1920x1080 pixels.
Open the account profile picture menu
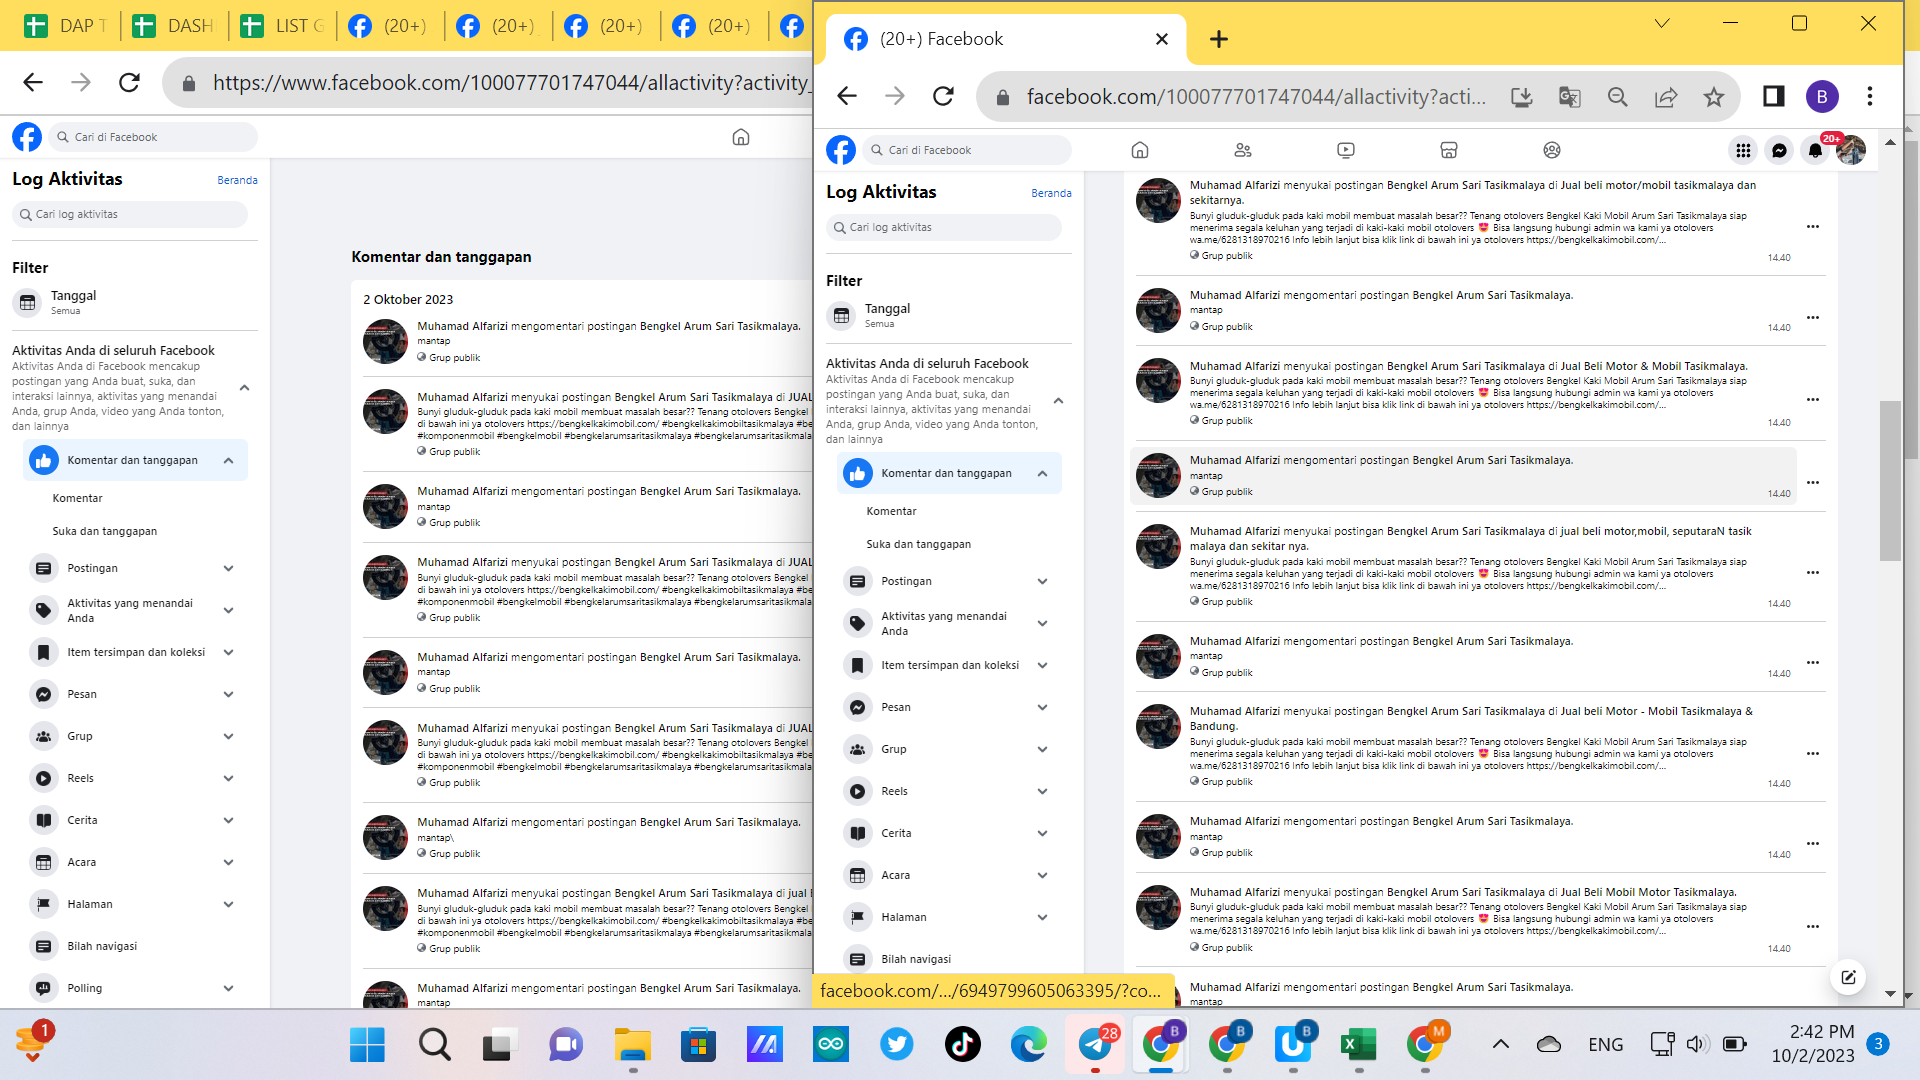1851,150
